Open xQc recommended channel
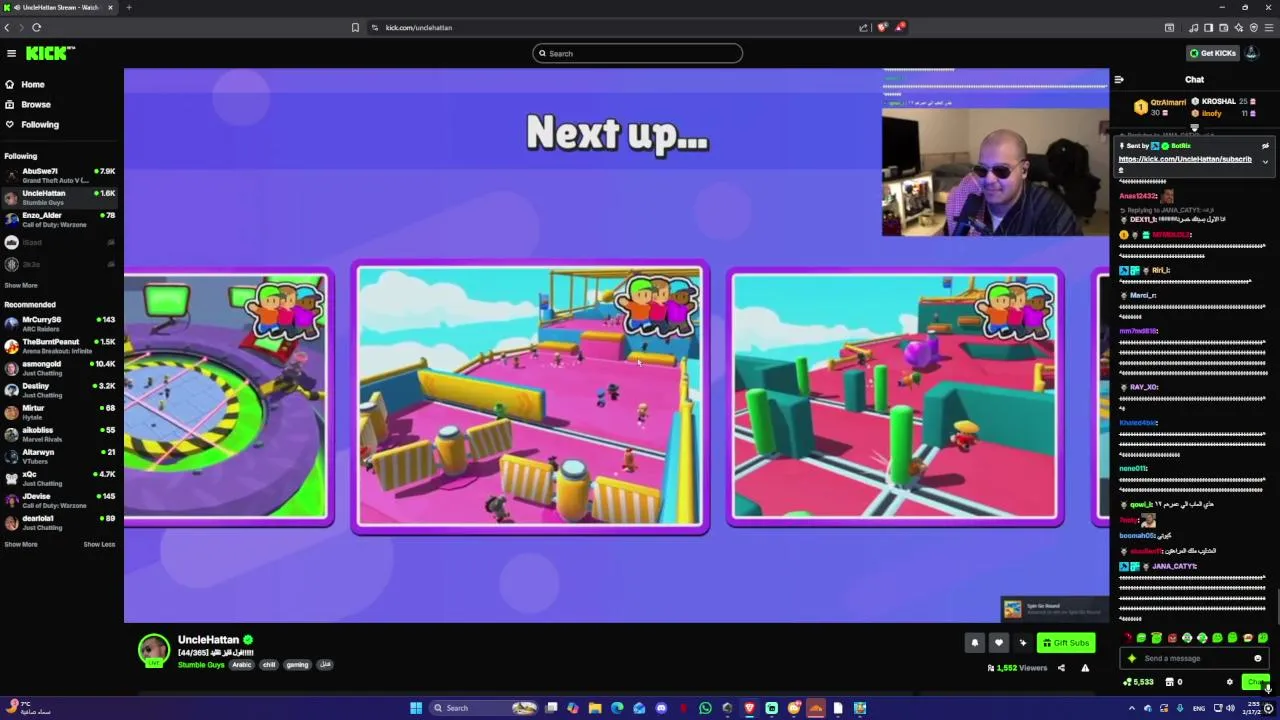1280x720 pixels. coord(60,478)
